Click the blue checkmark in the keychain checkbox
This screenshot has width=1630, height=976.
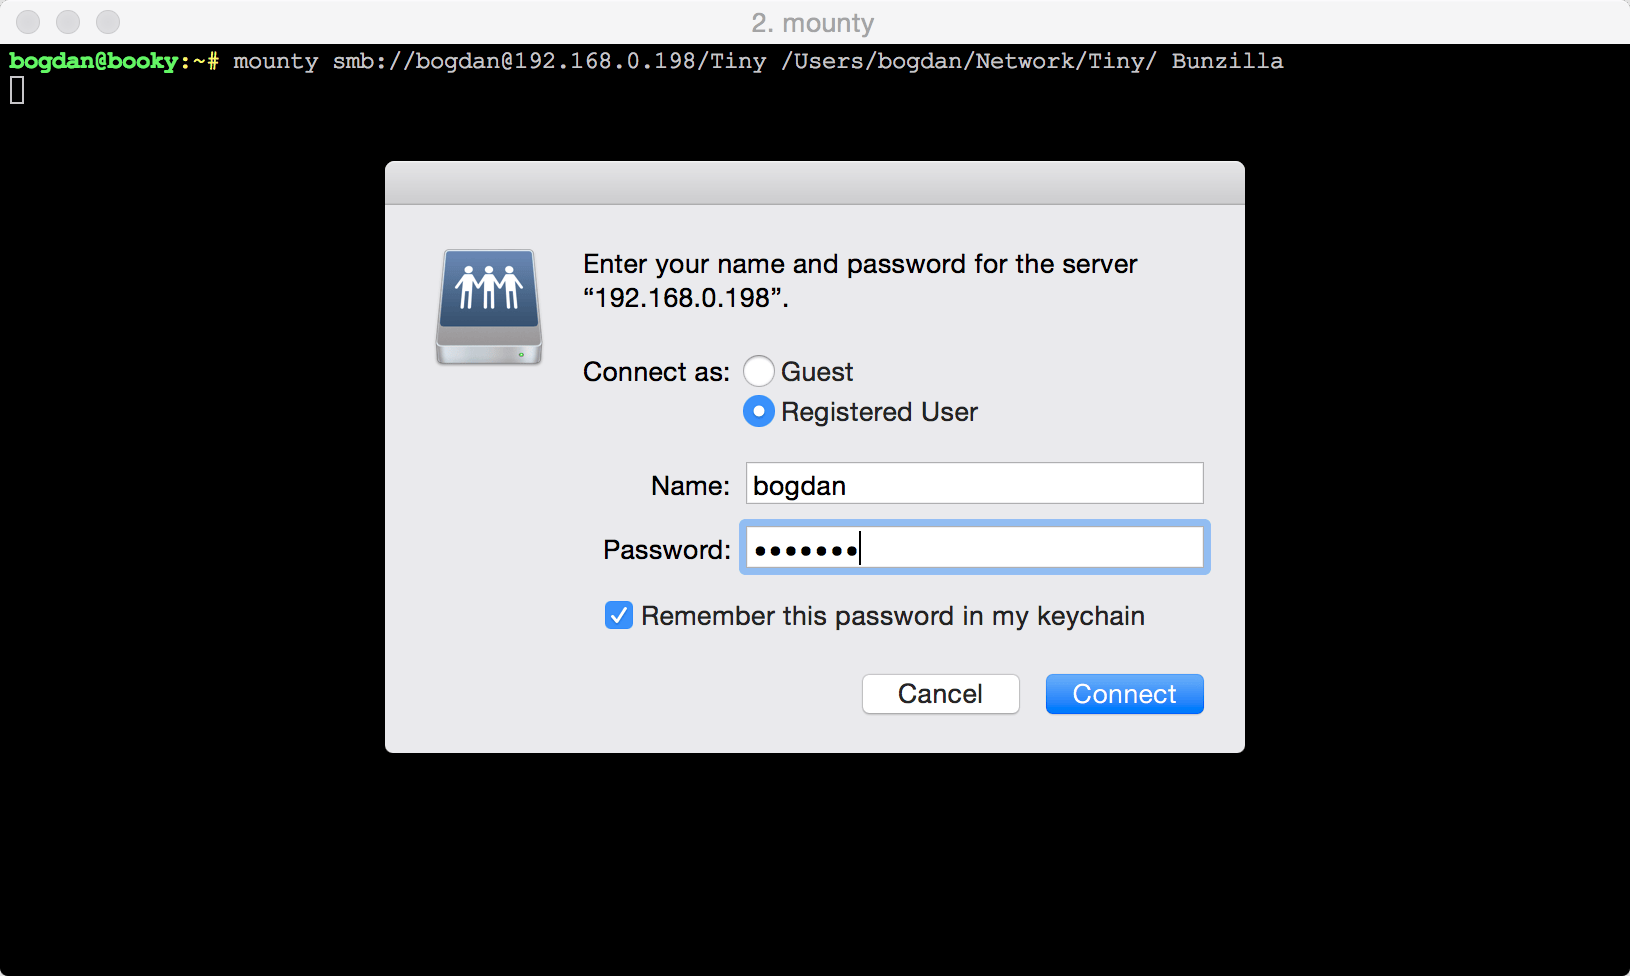tap(618, 615)
